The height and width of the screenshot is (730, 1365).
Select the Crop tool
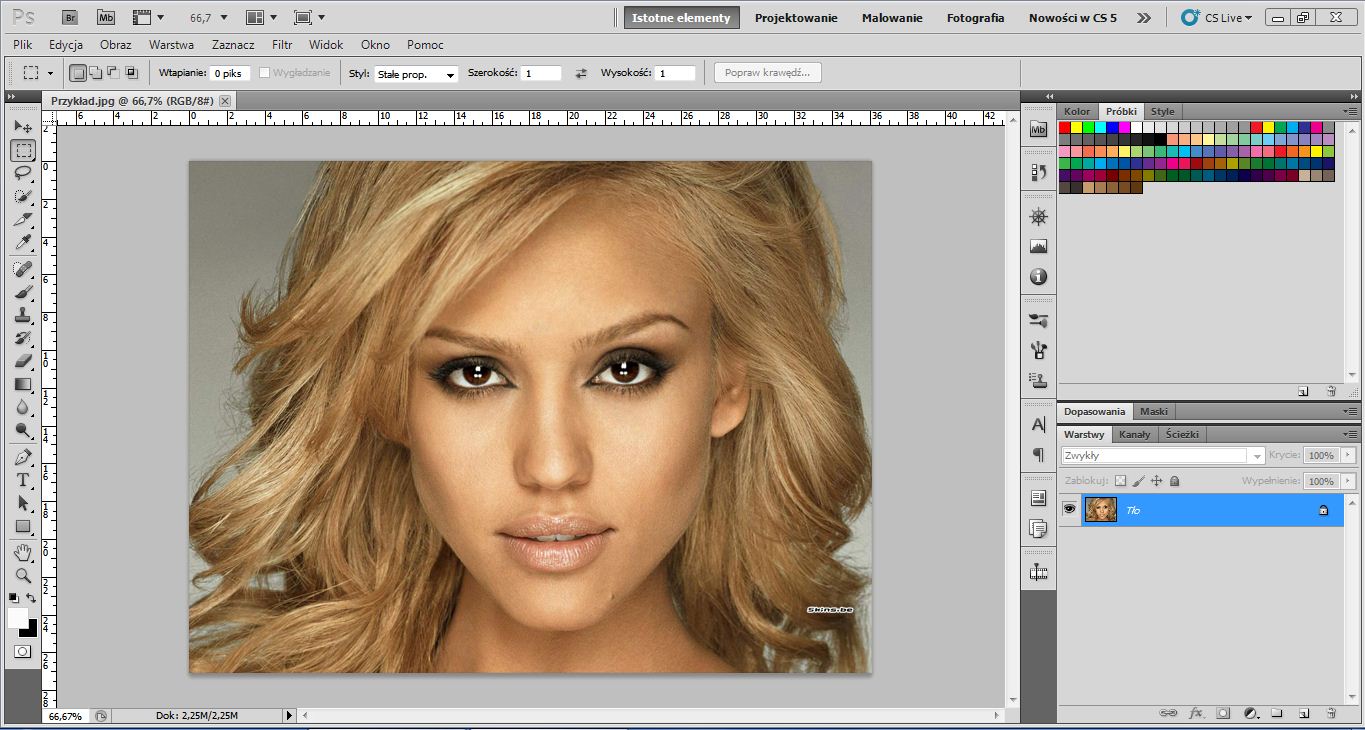[x=23, y=219]
